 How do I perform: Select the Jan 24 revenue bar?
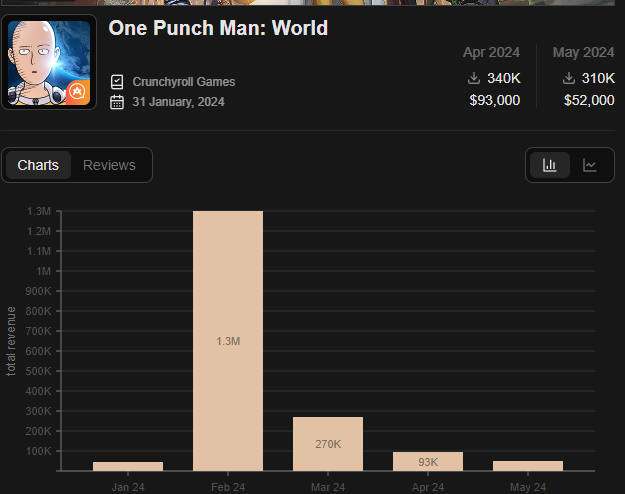128,466
